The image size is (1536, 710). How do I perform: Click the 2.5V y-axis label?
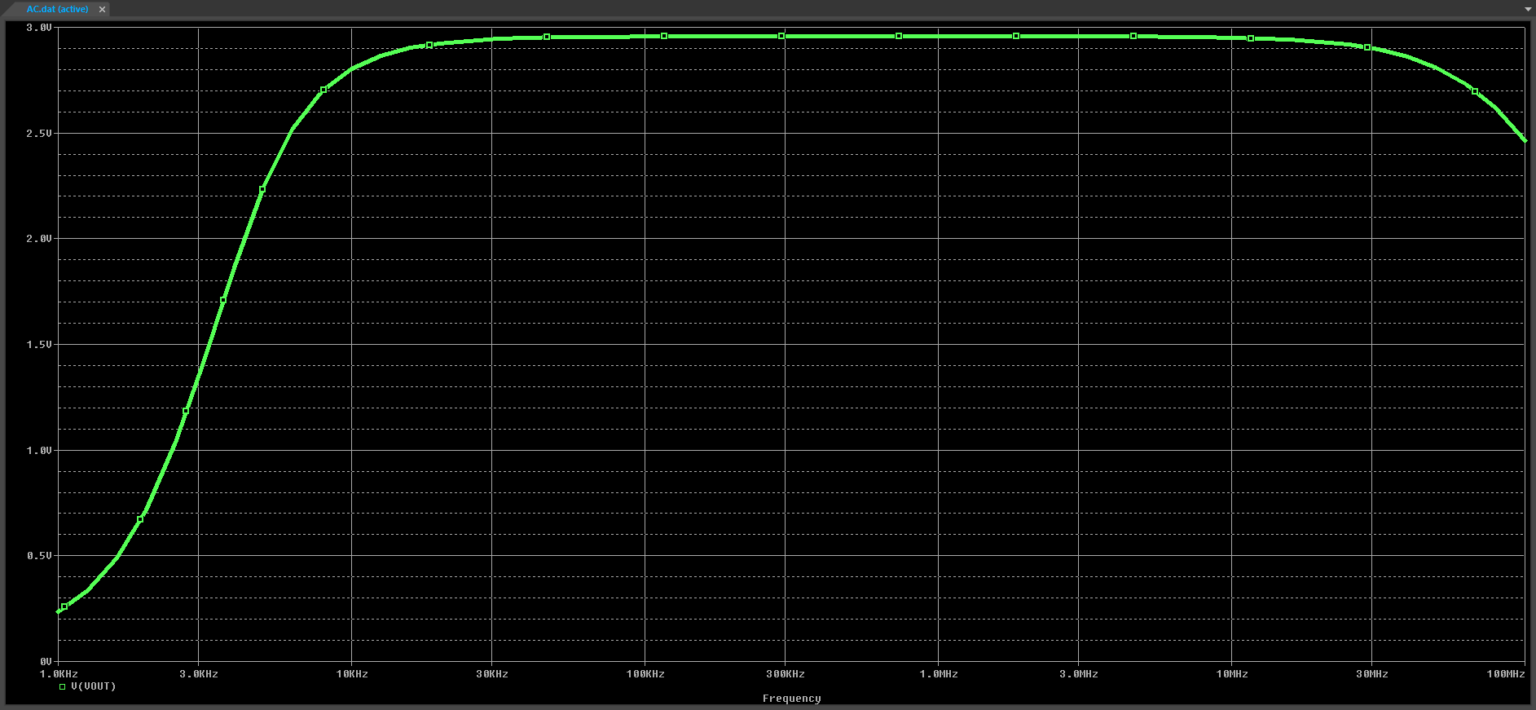click(x=39, y=133)
